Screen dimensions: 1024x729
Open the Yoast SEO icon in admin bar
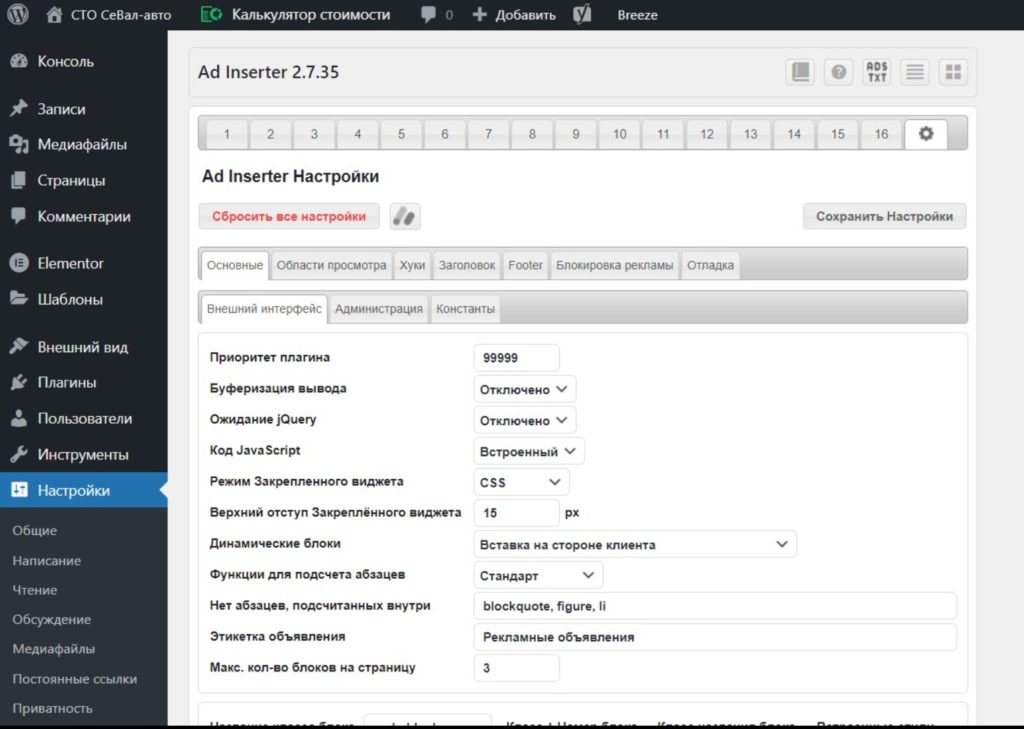[x=582, y=14]
